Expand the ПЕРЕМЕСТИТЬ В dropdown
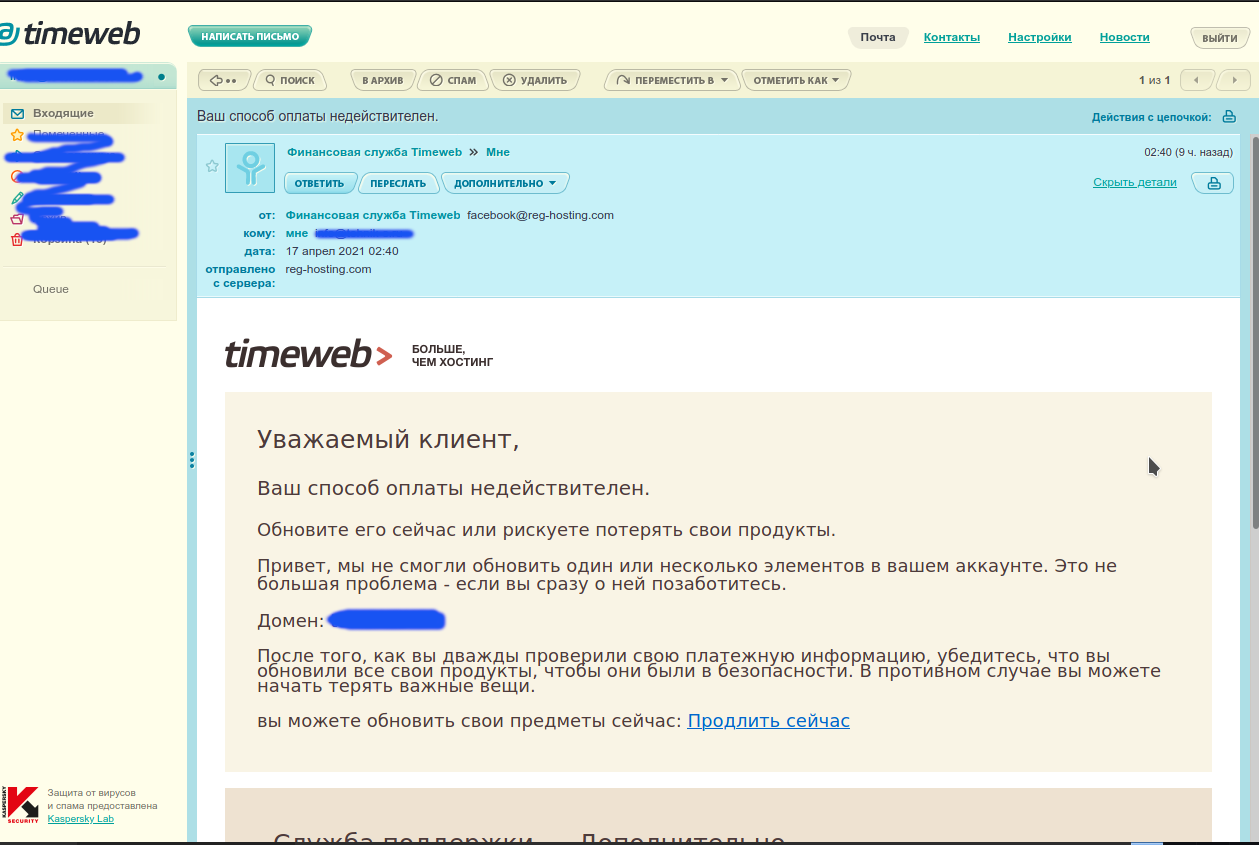The width and height of the screenshot is (1259, 845). (672, 80)
